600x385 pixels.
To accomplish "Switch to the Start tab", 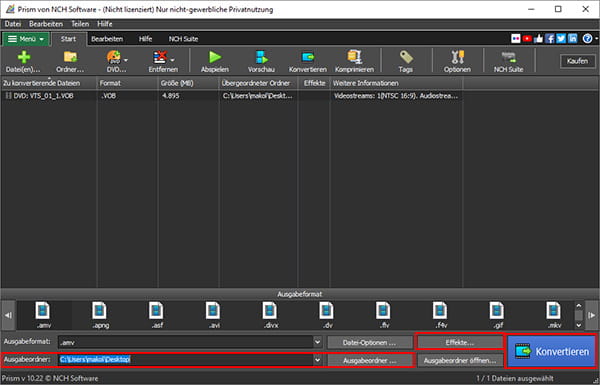I will 68,39.
